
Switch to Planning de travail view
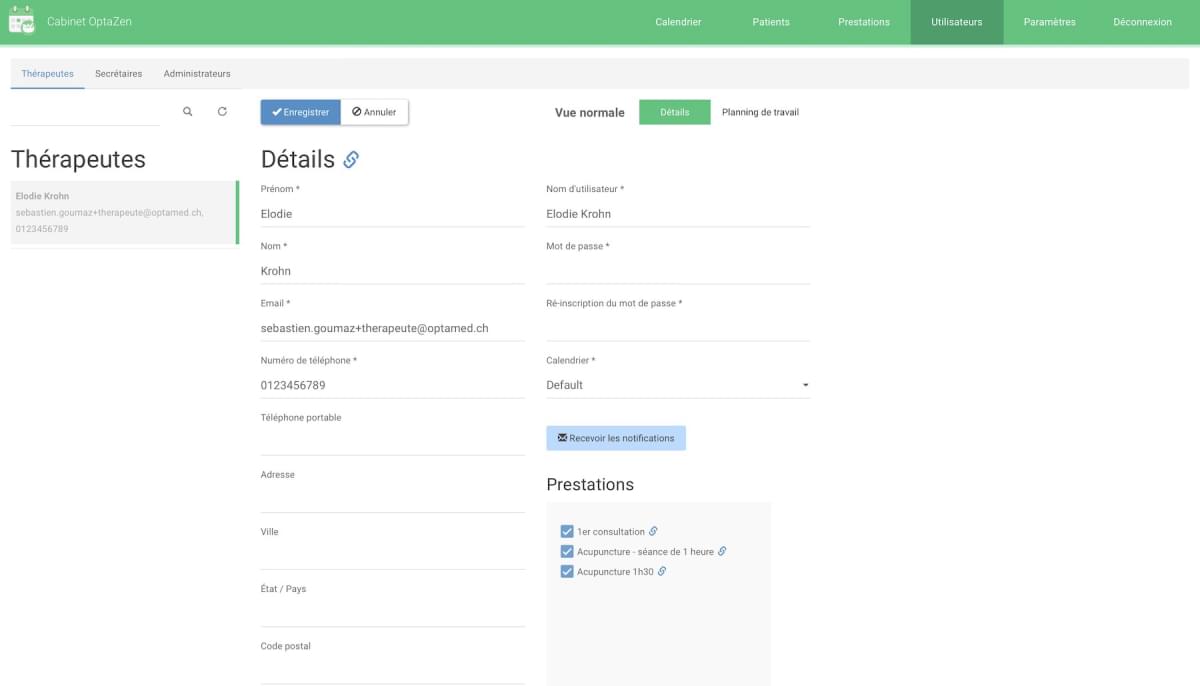[x=759, y=112]
